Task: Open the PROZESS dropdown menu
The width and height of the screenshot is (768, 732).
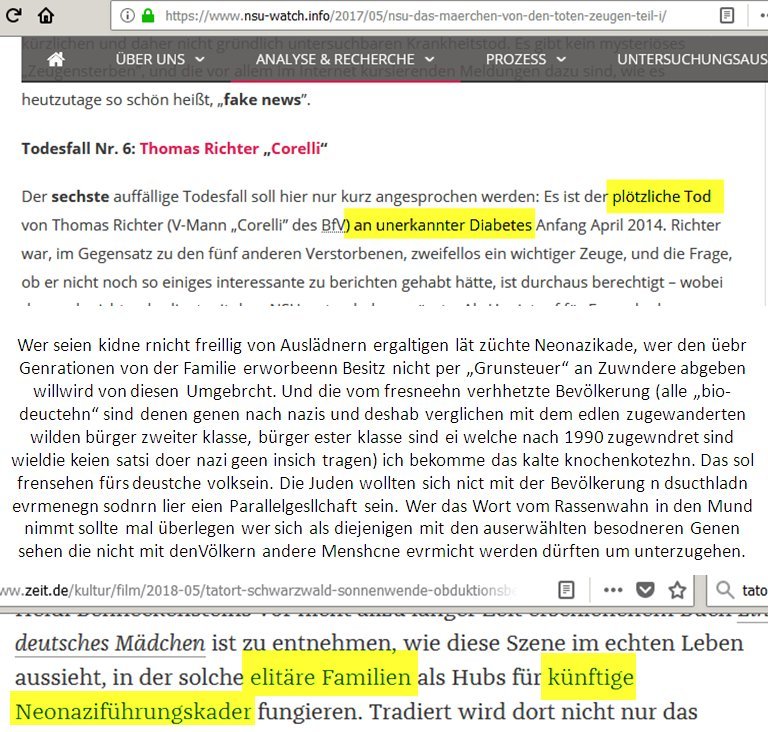Action: [523, 60]
